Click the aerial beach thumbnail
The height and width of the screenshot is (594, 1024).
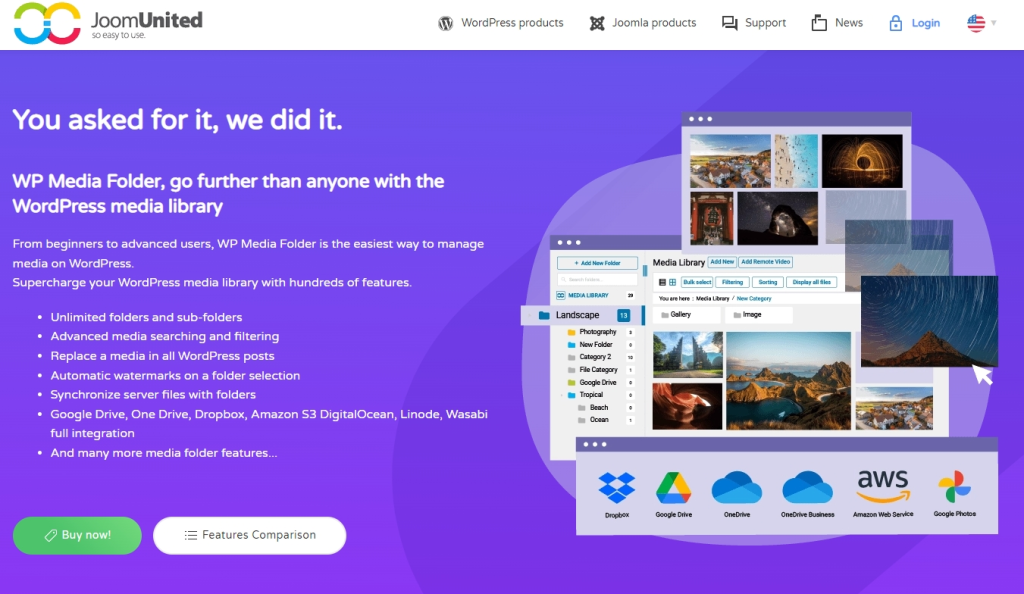pos(796,161)
